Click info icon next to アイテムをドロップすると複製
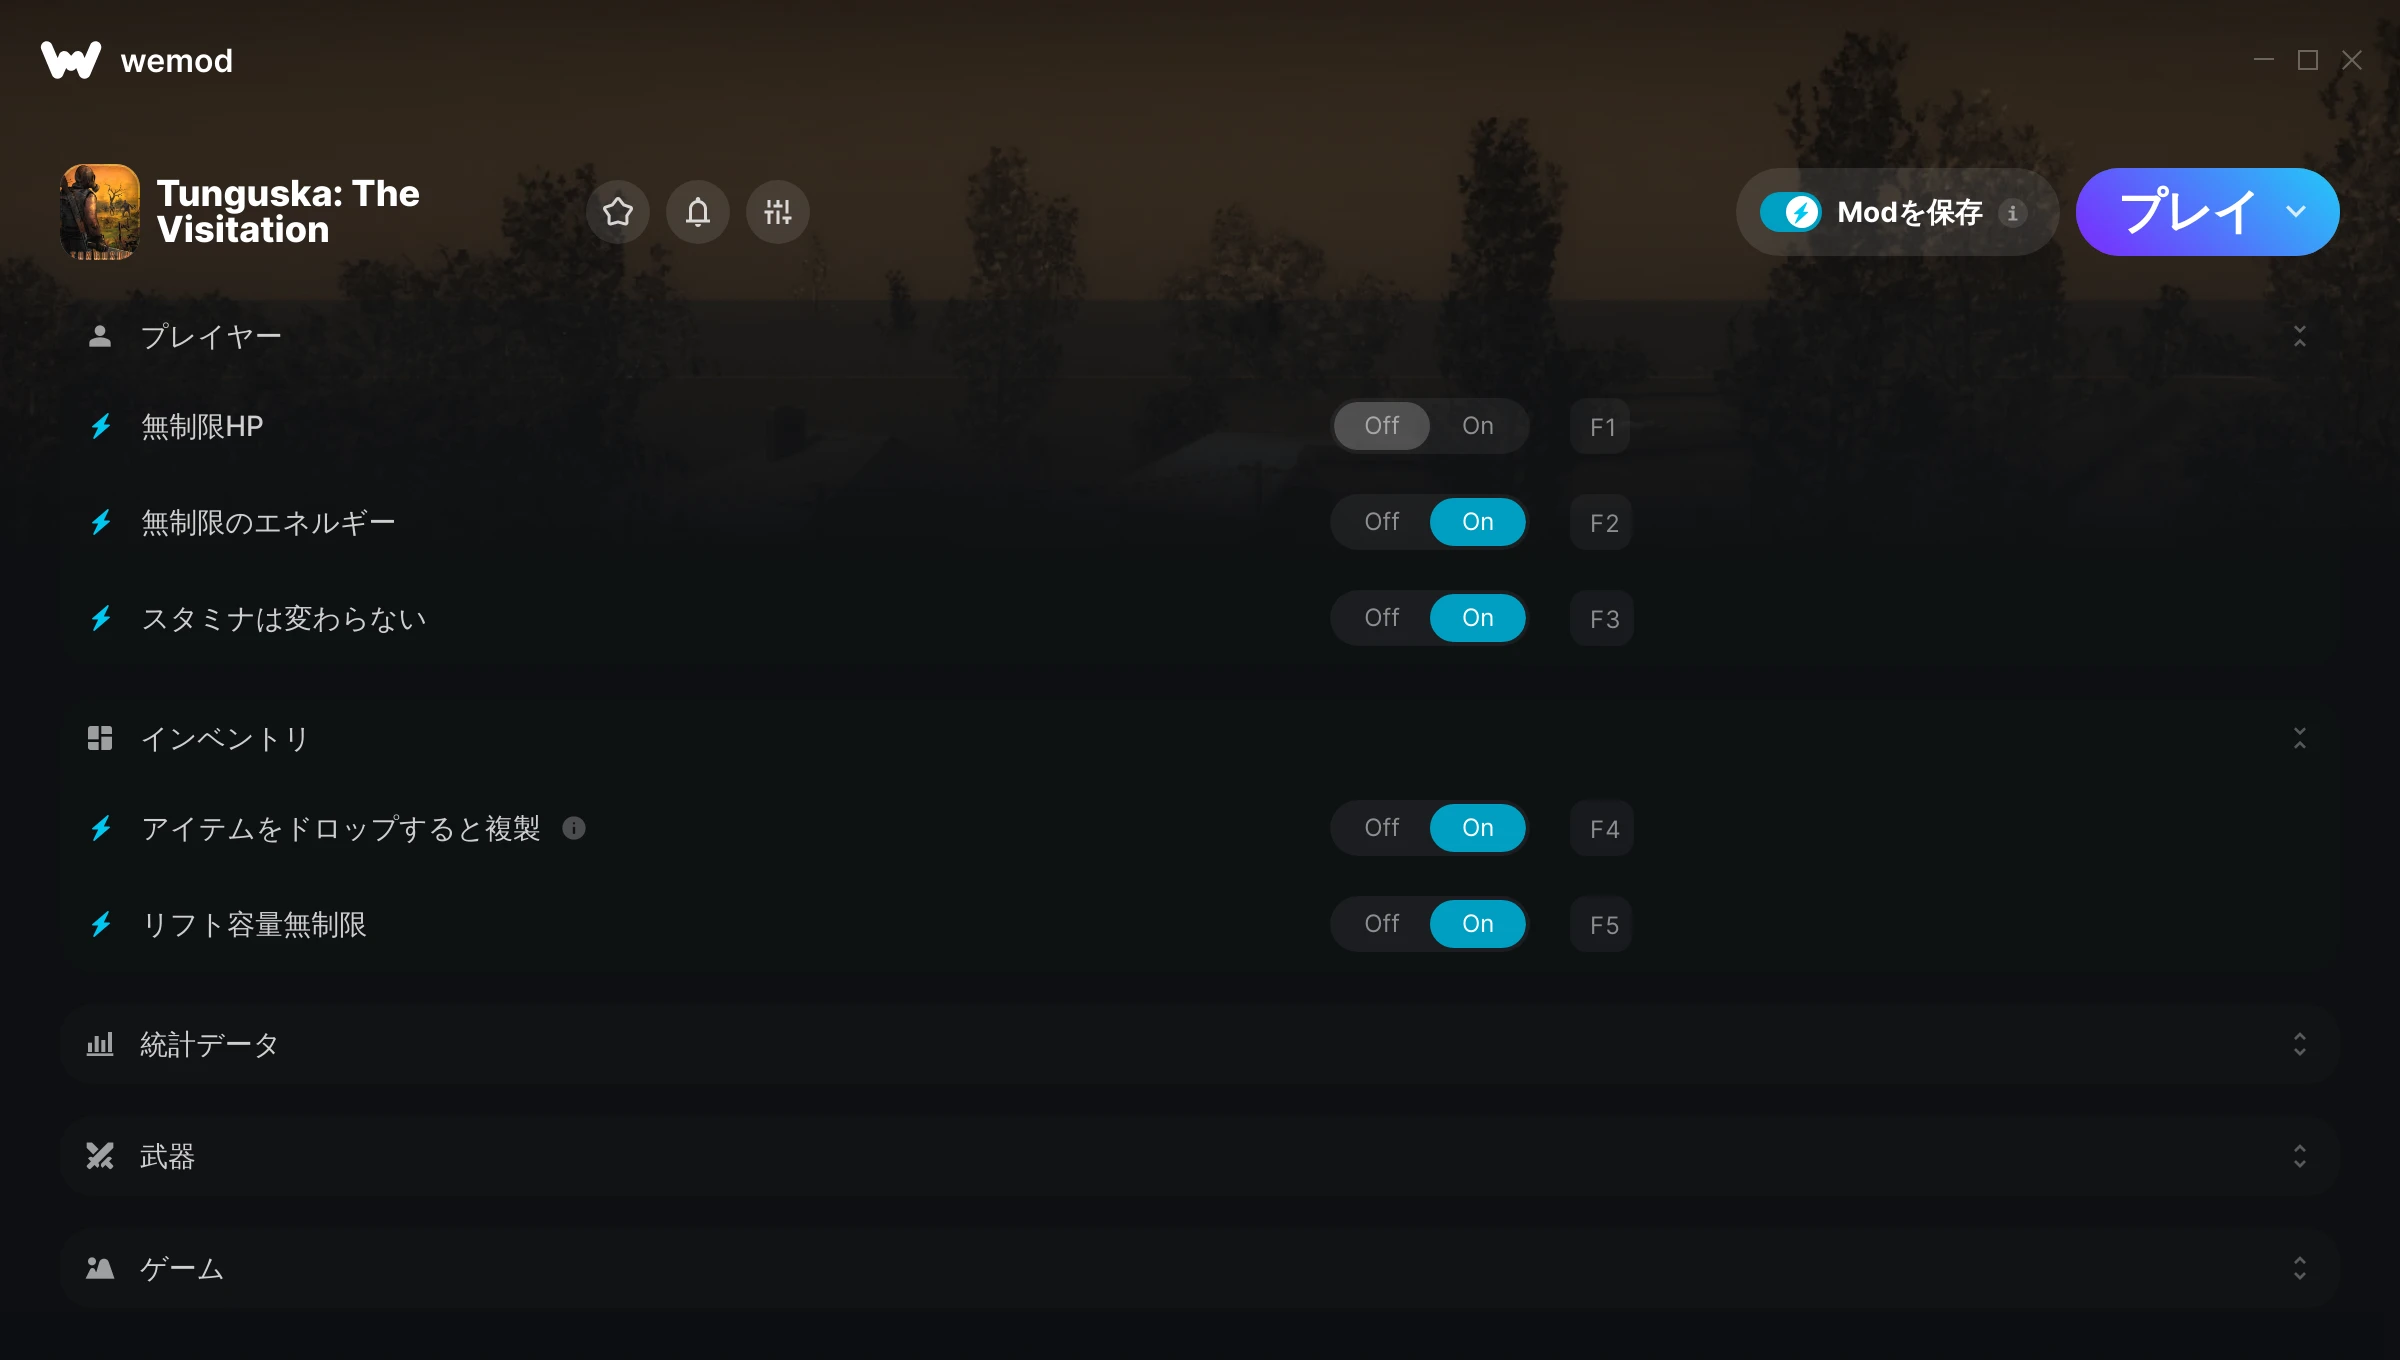The image size is (2400, 1360). click(574, 828)
